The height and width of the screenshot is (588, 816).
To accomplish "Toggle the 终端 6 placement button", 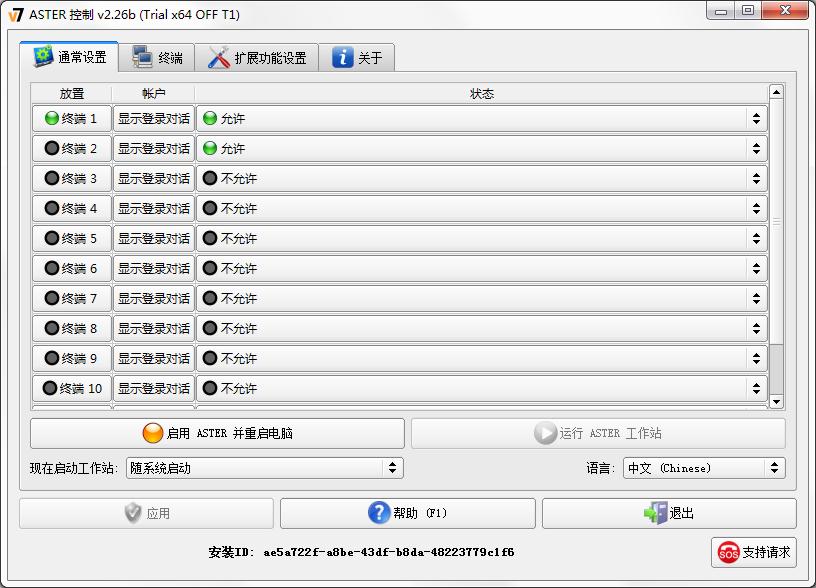I will [x=72, y=269].
